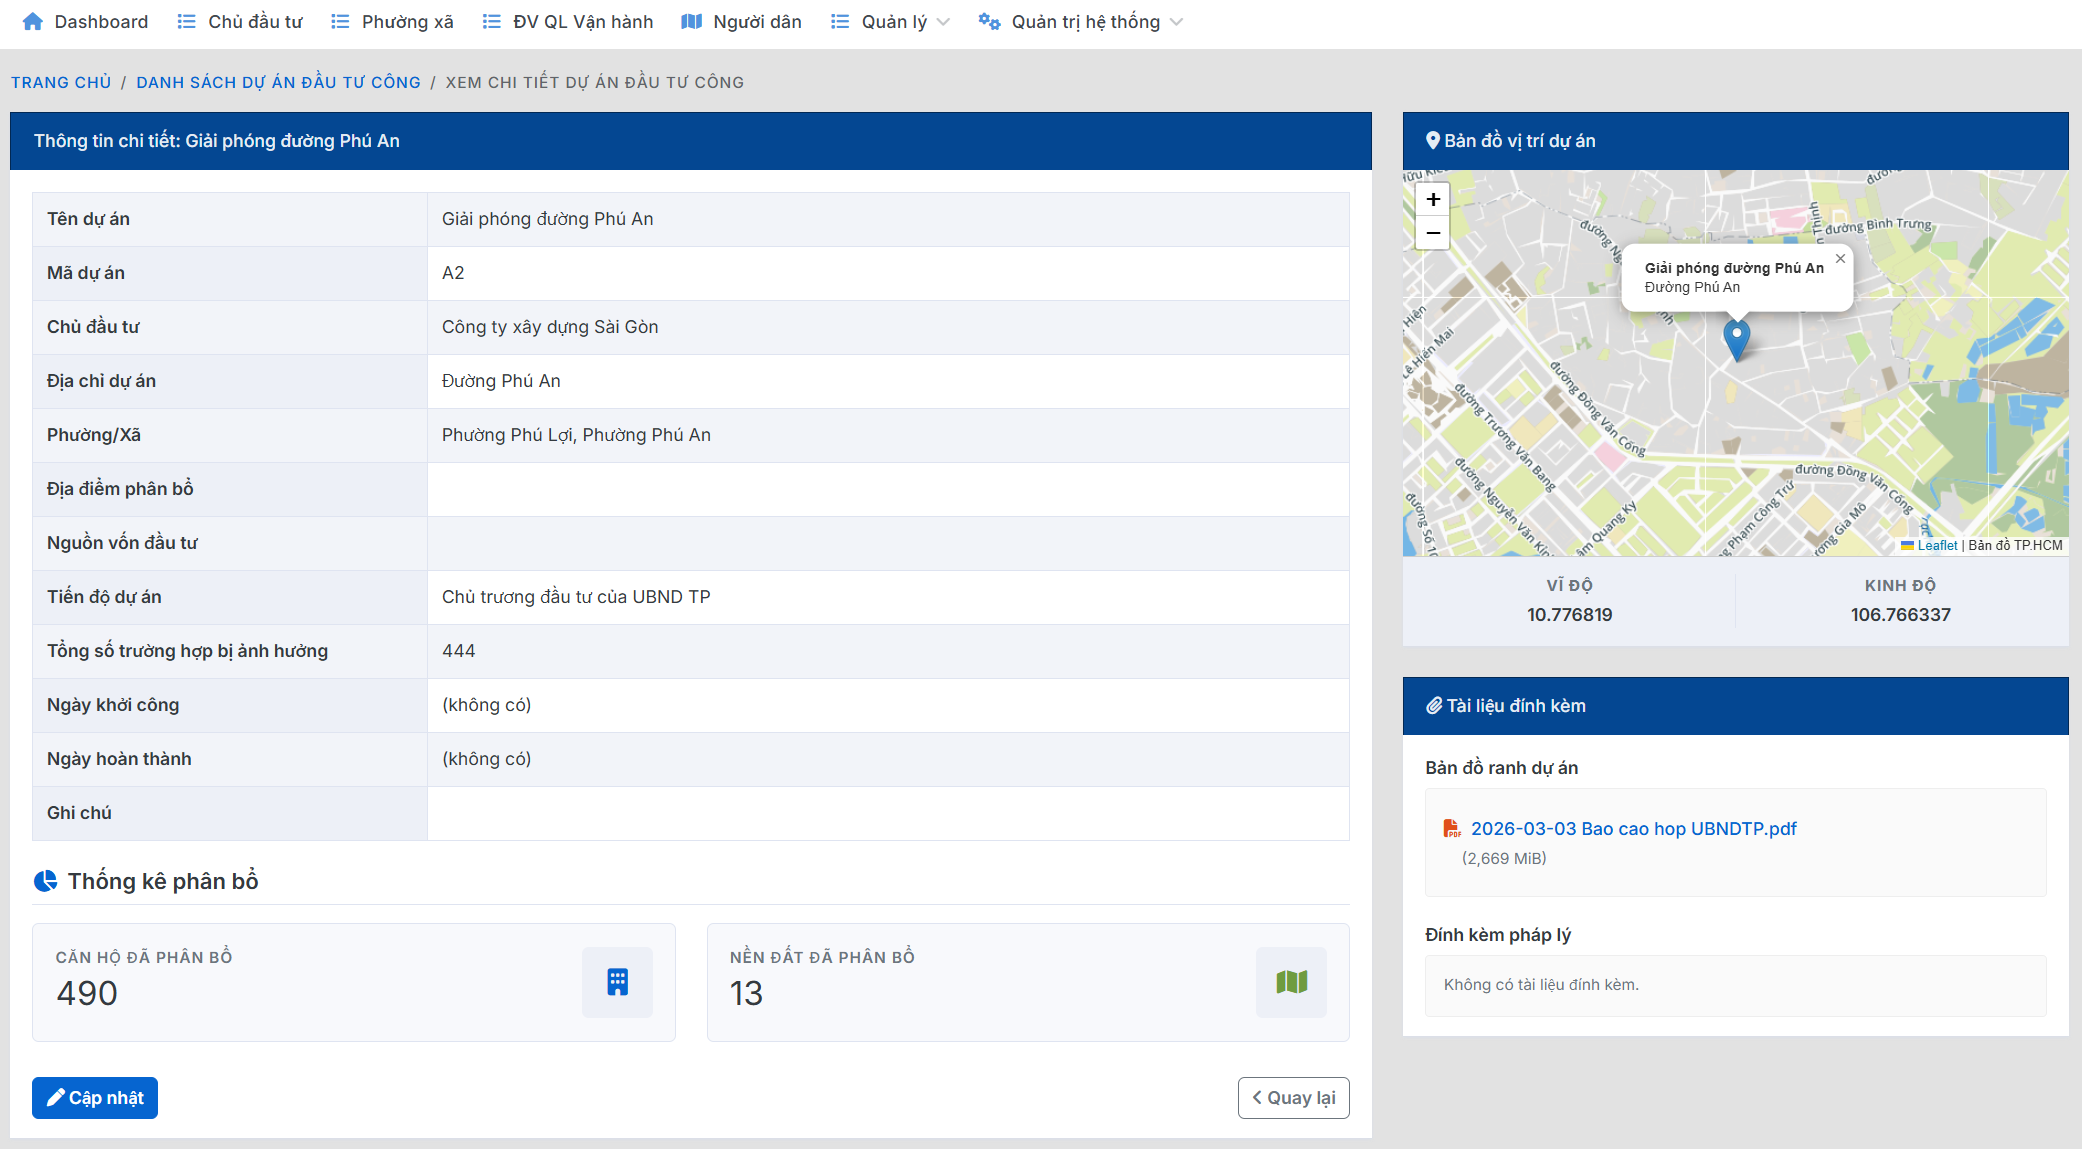Image resolution: width=2082 pixels, height=1149 pixels.
Task: Click the investor value Công ty xây dựng Sài Gòn
Action: (550, 327)
